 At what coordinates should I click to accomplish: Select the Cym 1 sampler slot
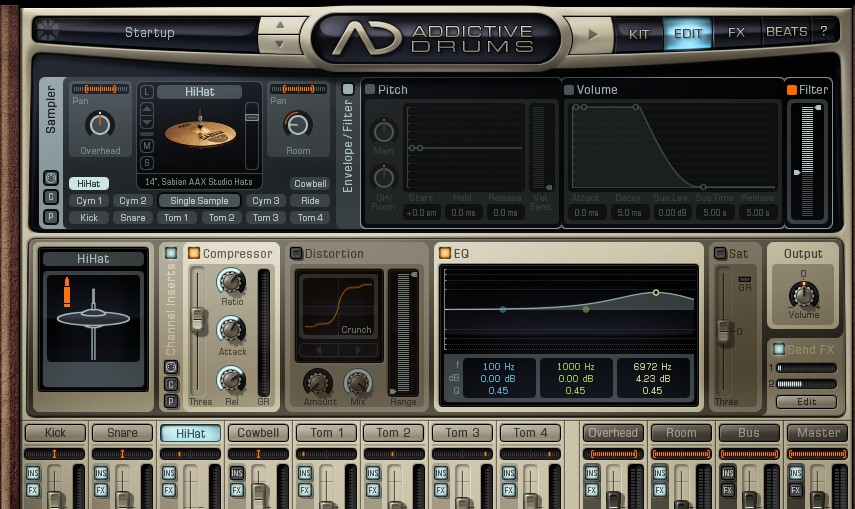tap(89, 201)
